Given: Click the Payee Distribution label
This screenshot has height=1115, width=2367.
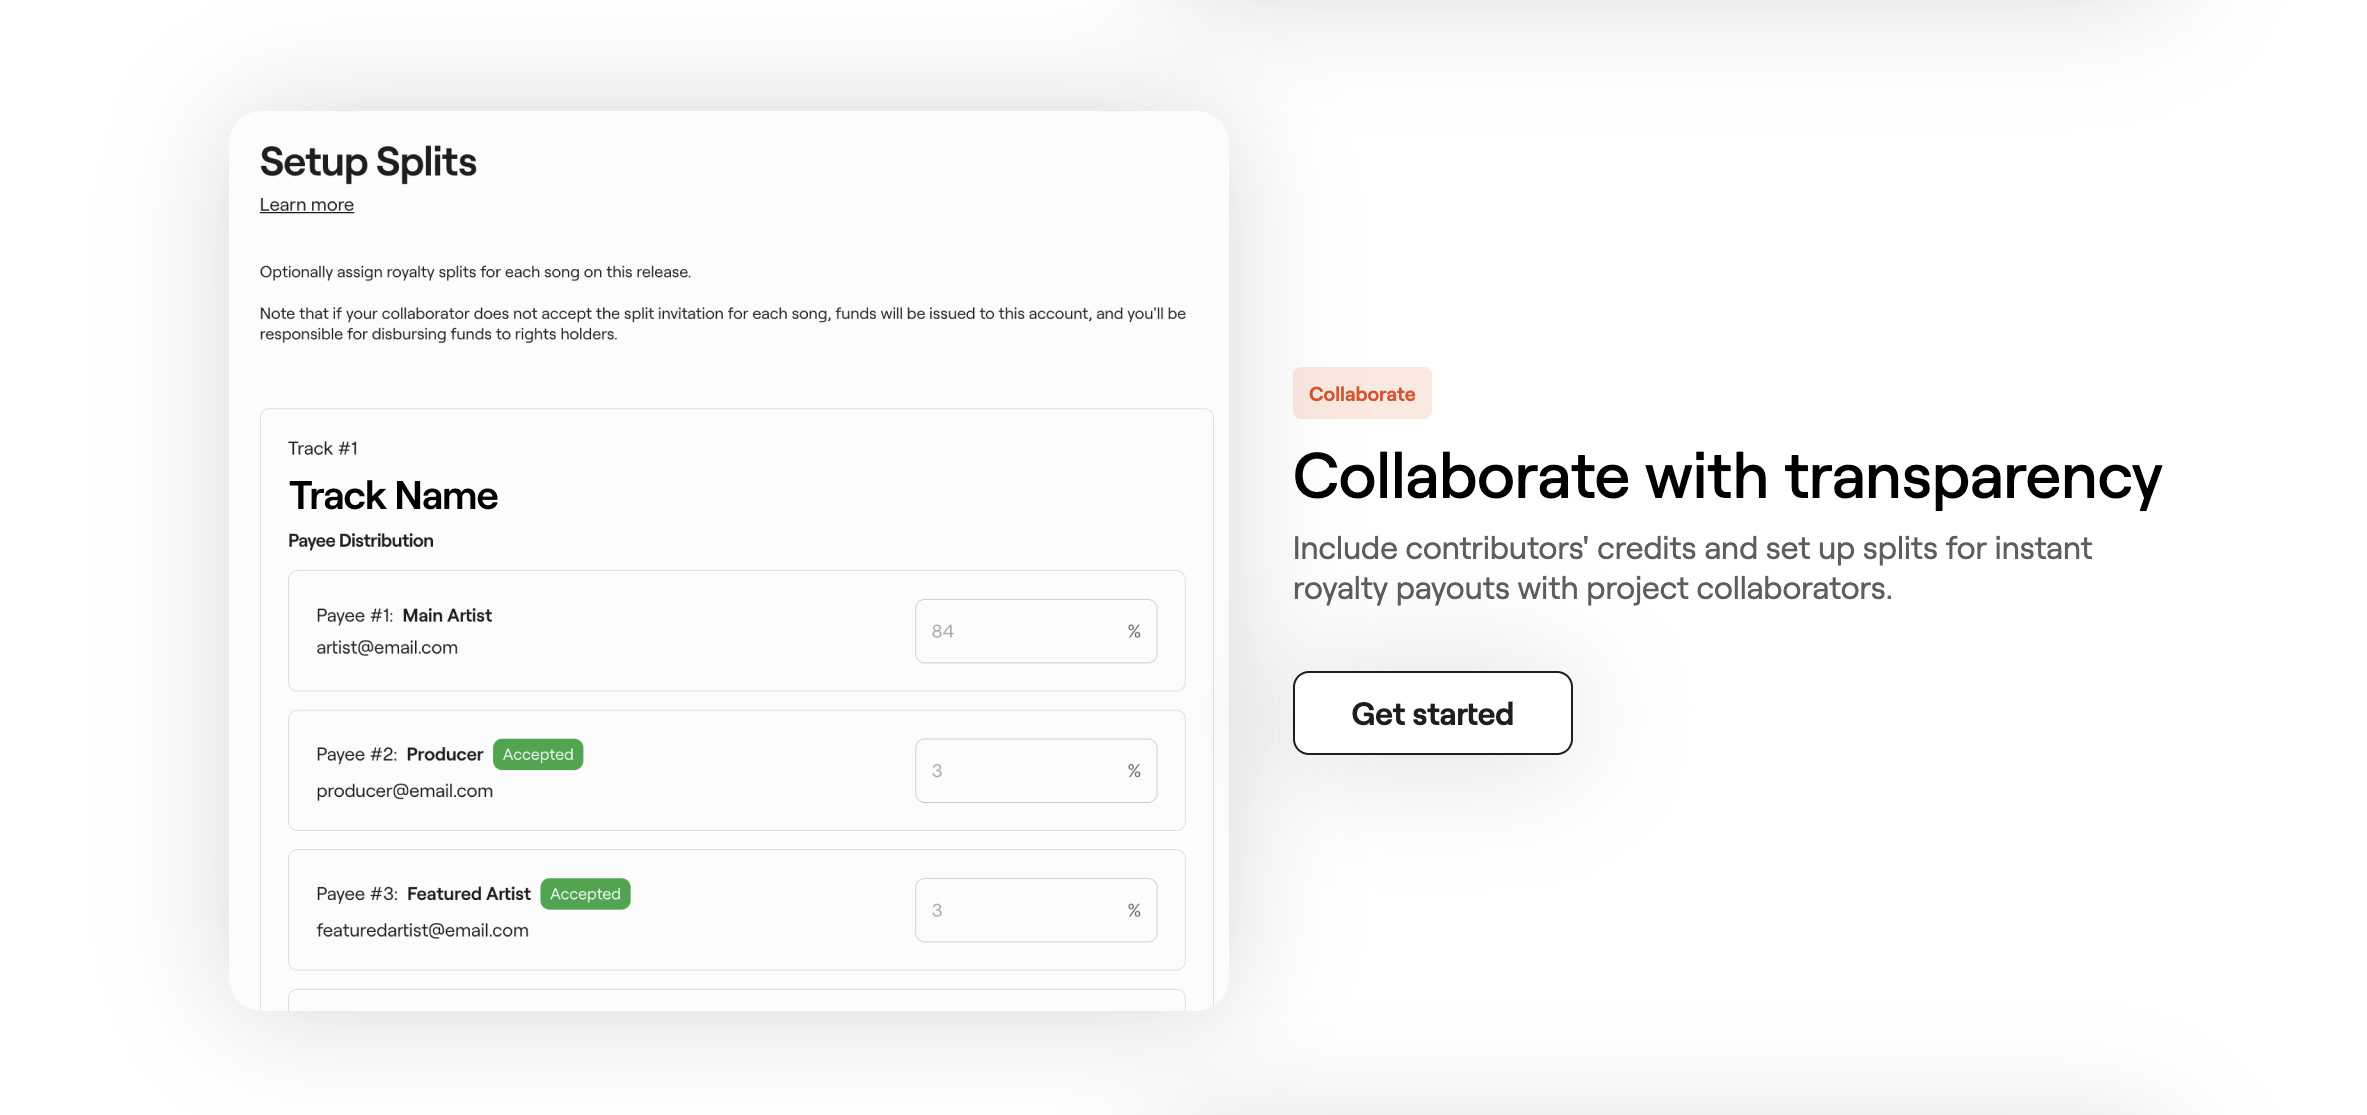Looking at the screenshot, I should point(360,541).
